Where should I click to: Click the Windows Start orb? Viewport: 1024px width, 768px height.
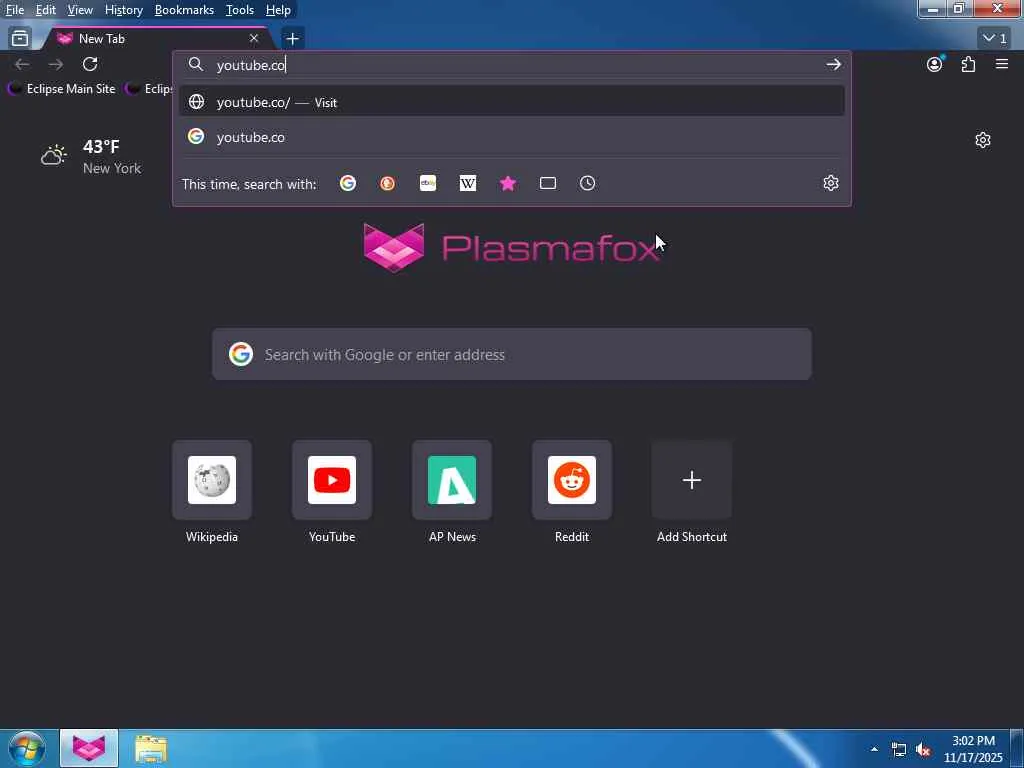coord(27,748)
